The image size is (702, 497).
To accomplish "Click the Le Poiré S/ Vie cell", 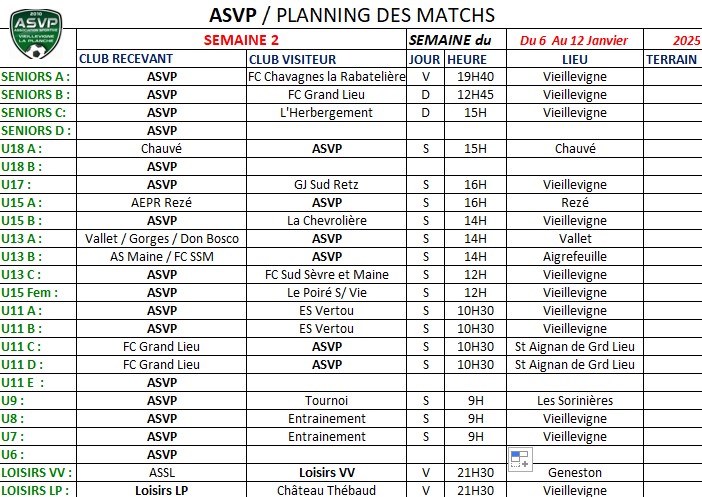I will click(x=326, y=292).
